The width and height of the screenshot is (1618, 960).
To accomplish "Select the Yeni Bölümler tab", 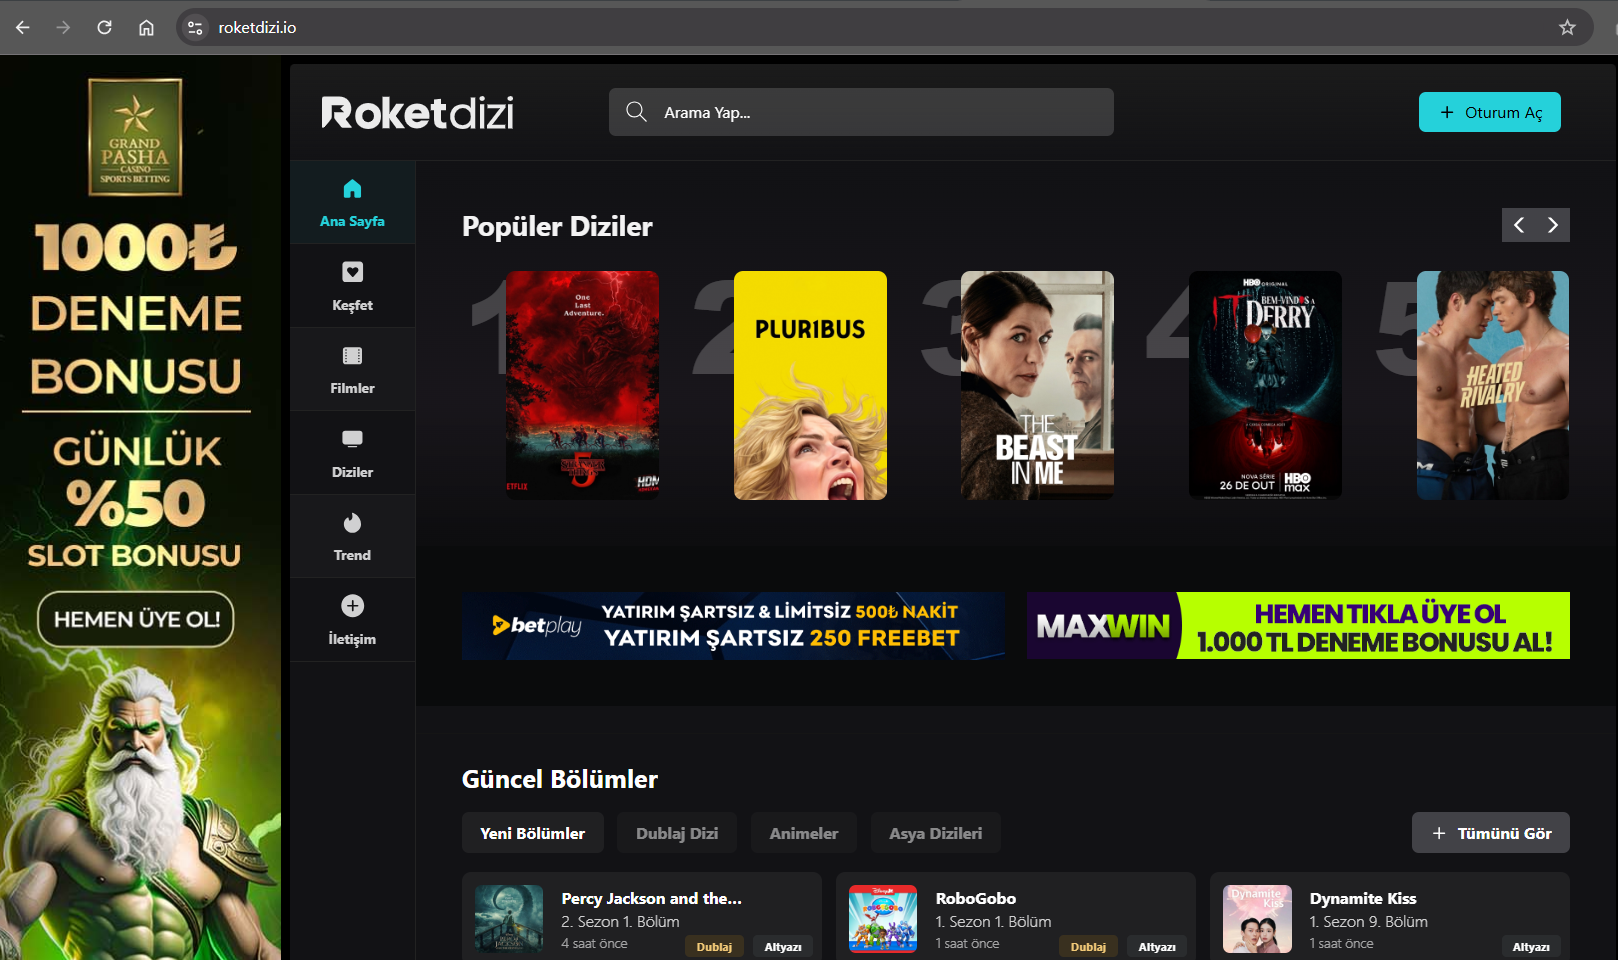I will click(533, 833).
